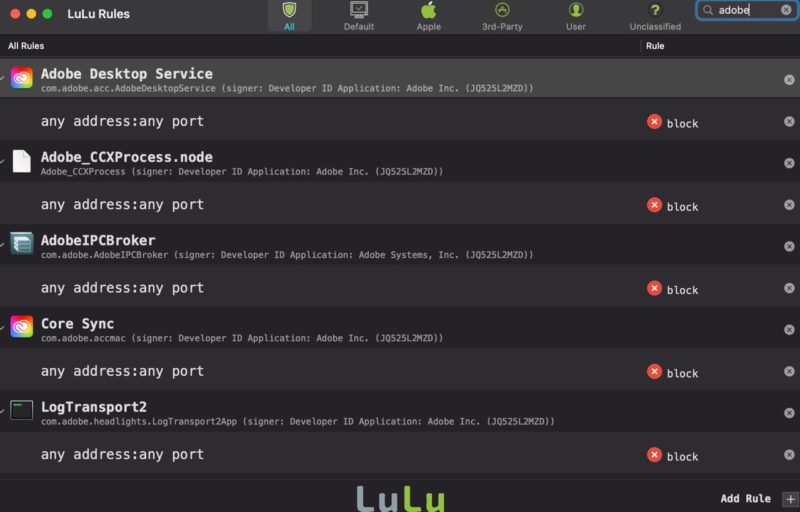Open the Apple rules tab
Viewport: 800px width, 512px height.
coord(428,15)
